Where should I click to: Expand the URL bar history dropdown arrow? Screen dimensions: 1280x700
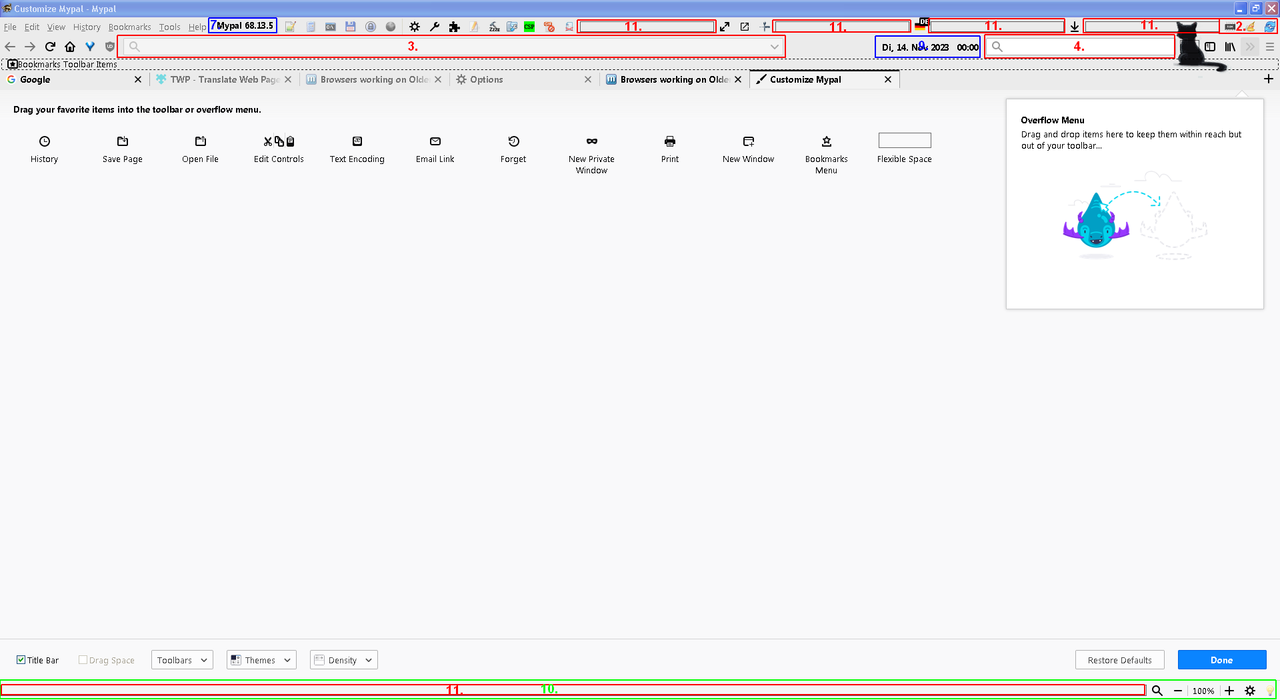click(x=774, y=46)
